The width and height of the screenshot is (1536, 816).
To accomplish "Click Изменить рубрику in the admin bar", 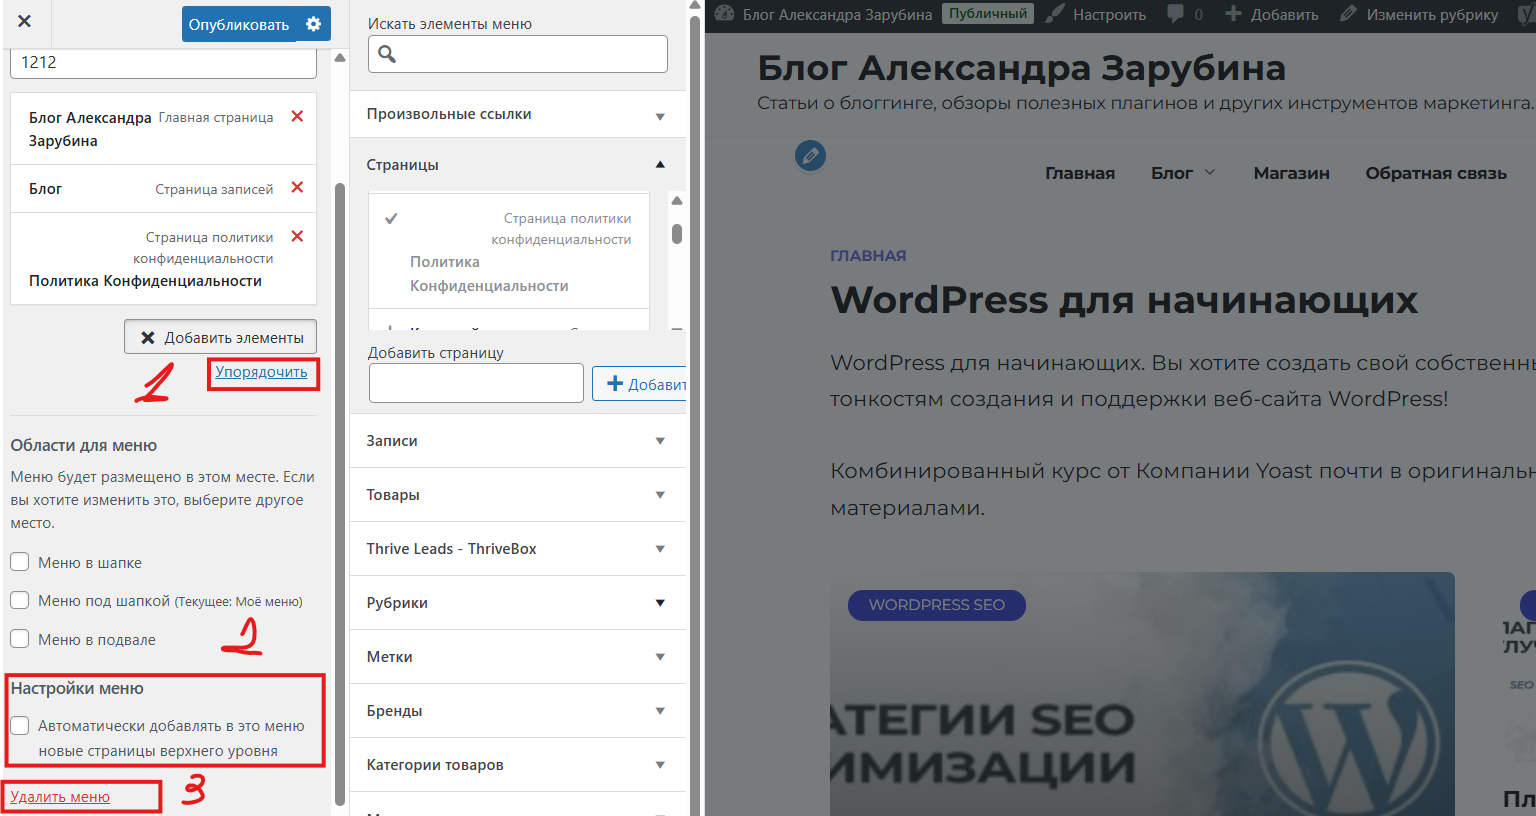I will click(1419, 14).
